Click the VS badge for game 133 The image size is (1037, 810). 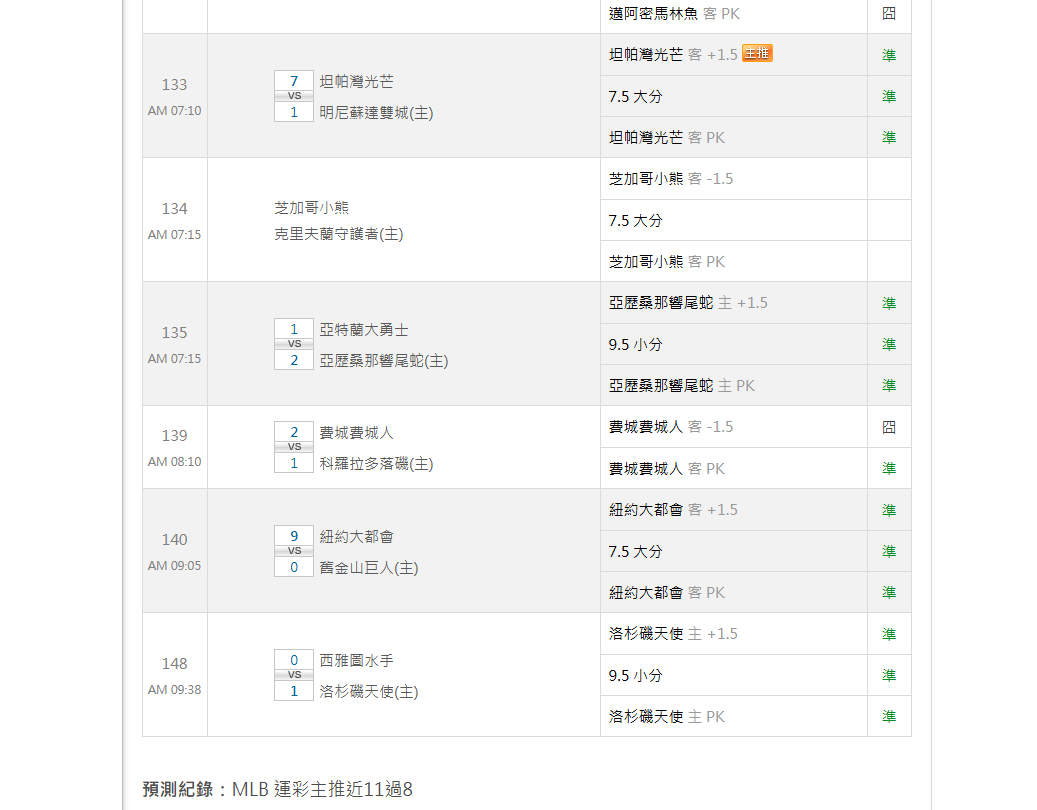[294, 96]
